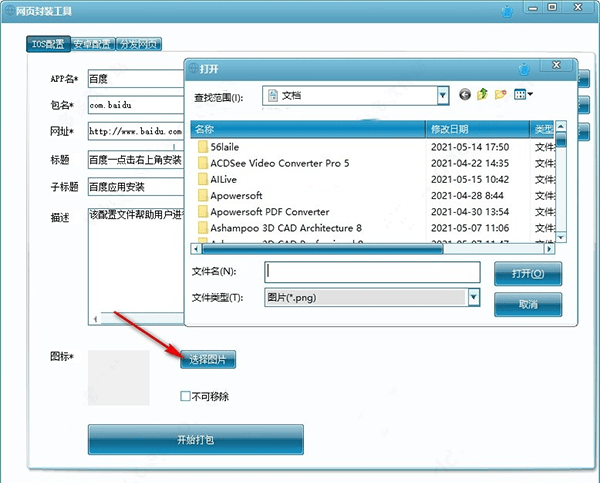600x483 pixels.
Task: Click the apple icon in main title bar
Action: point(507,12)
